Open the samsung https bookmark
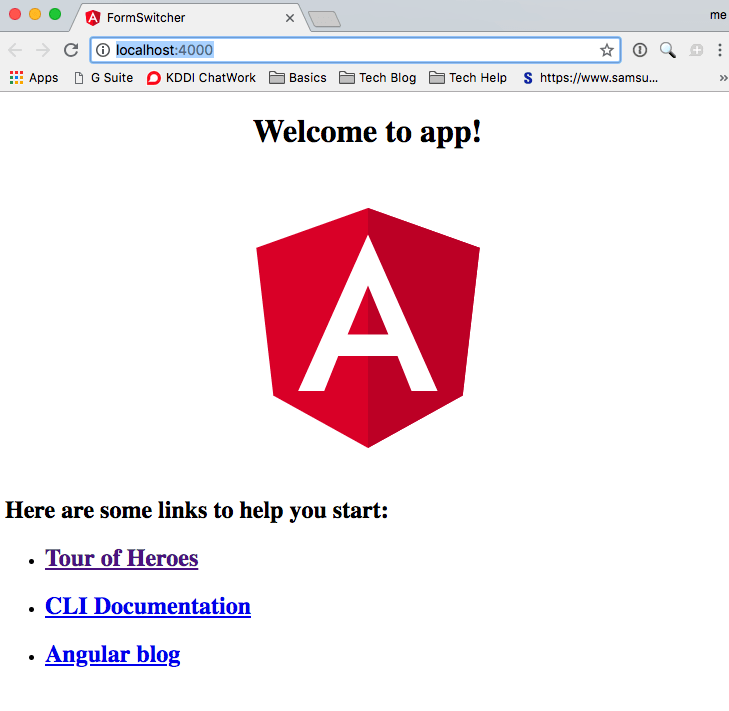The image size is (729, 711). 590,78
